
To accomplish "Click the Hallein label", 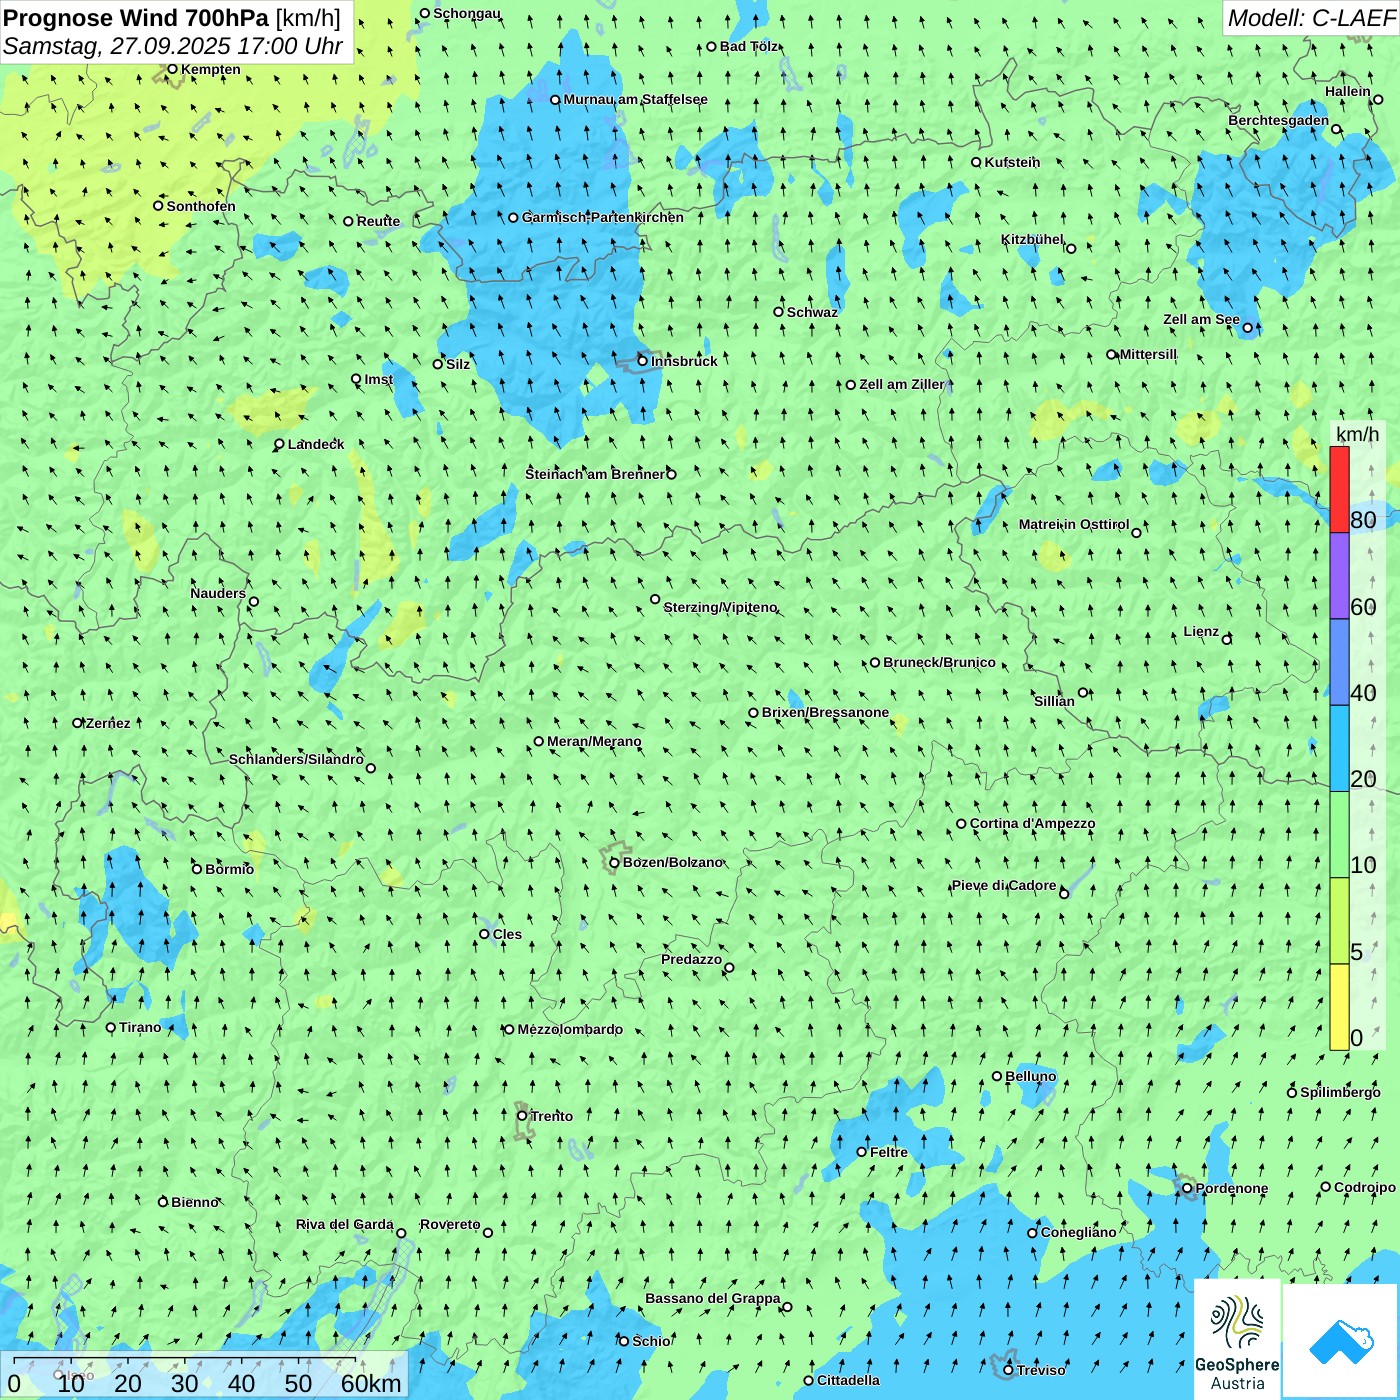I will (1348, 91).
